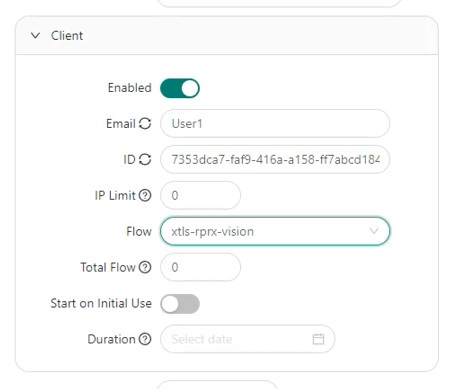Focus the Total Flow number field
The height and width of the screenshot is (389, 459).
(x=200, y=267)
